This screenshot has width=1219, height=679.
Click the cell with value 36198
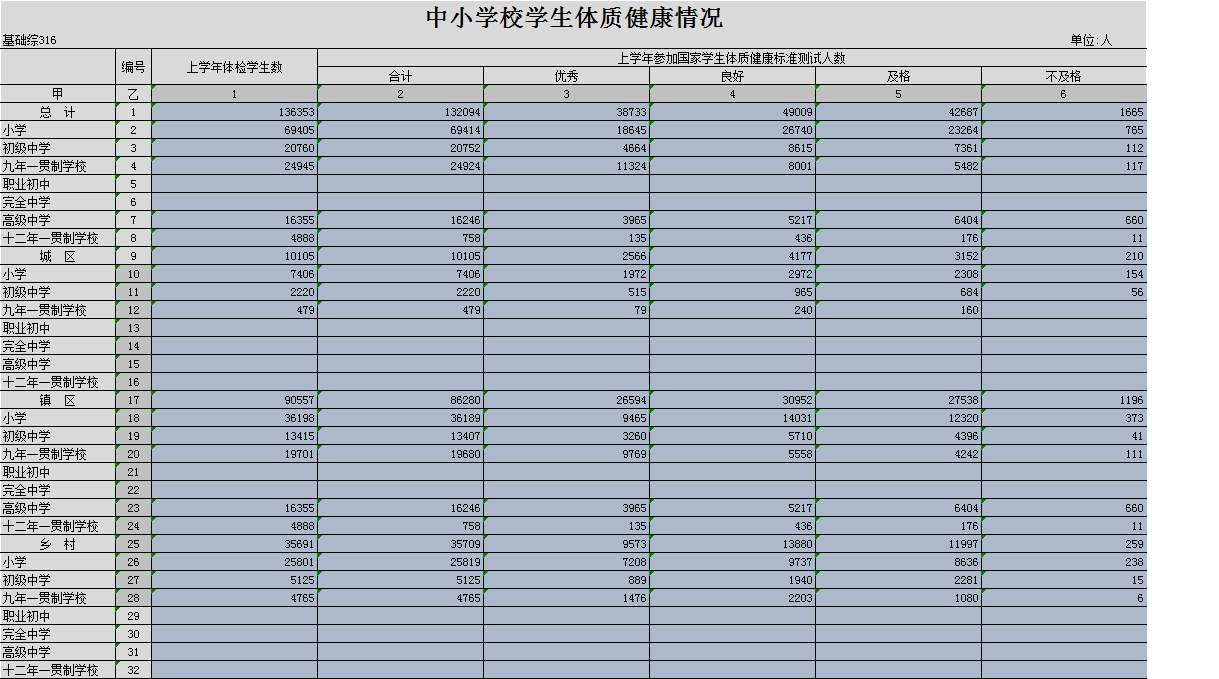pyautogui.click(x=235, y=418)
